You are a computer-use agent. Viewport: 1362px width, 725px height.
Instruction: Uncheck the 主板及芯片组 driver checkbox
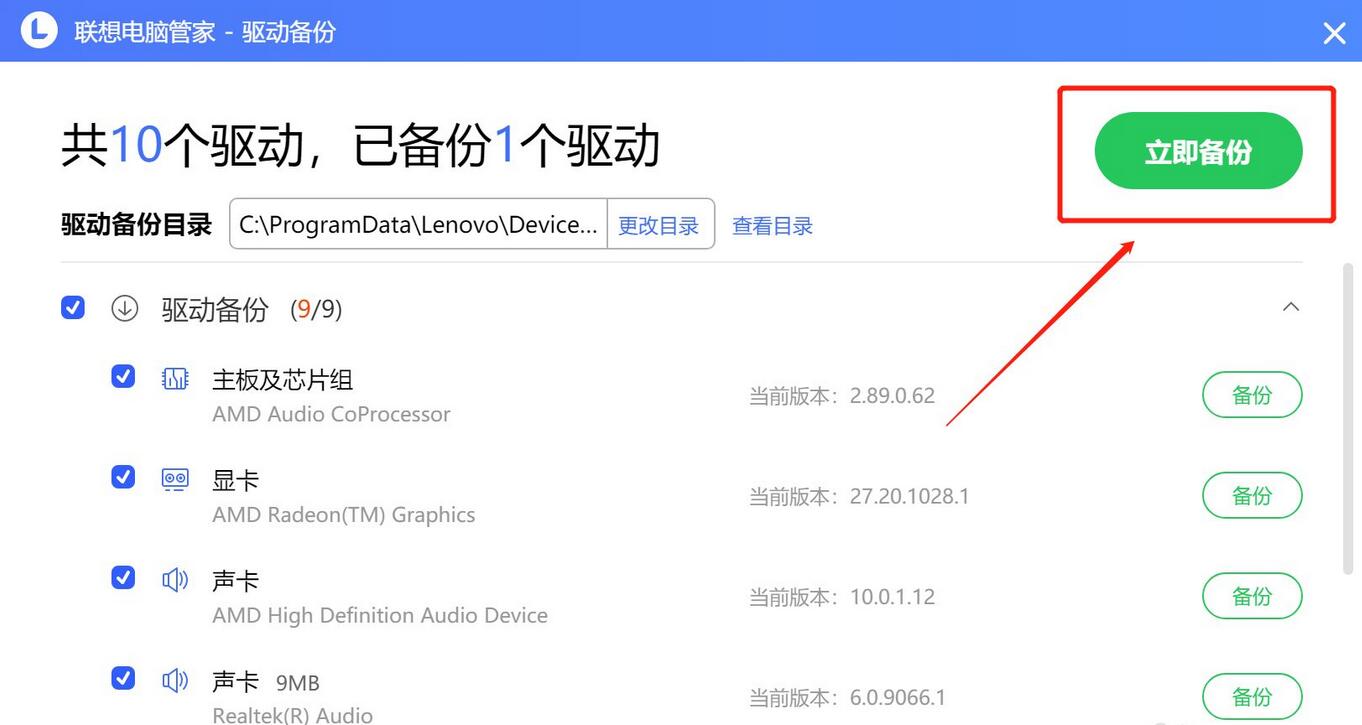point(123,376)
